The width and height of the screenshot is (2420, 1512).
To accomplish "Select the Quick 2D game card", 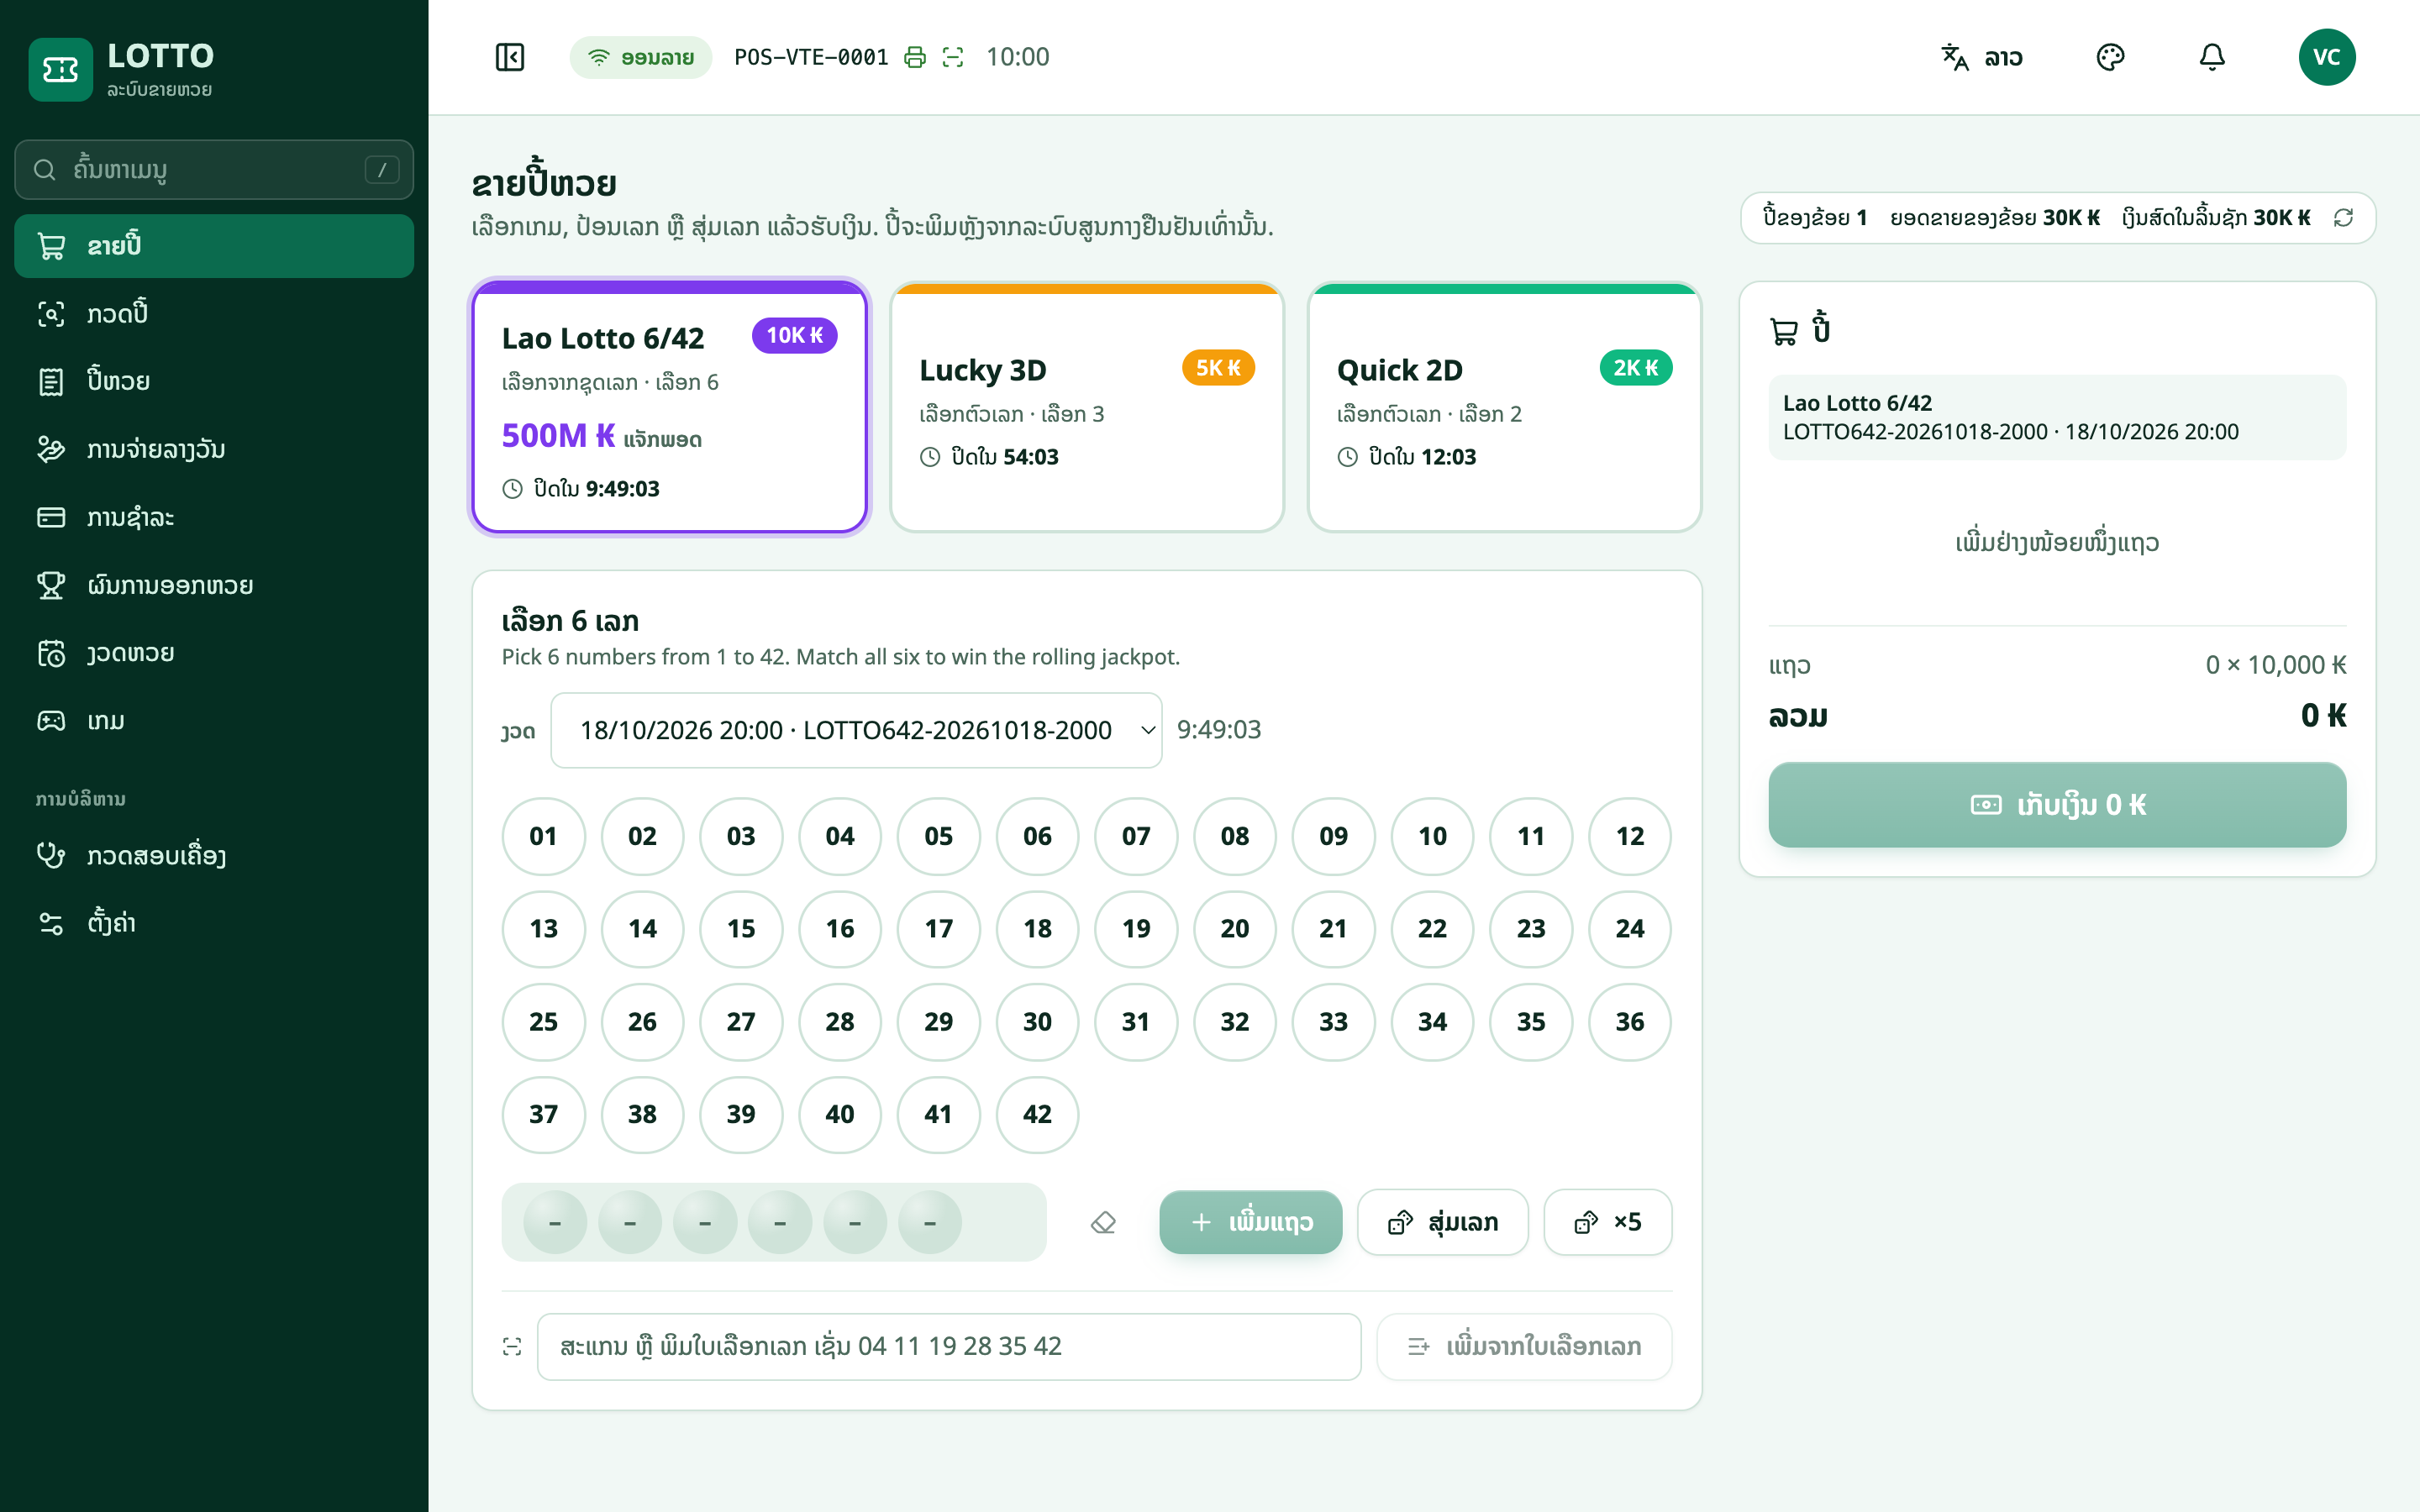I will pos(1504,407).
